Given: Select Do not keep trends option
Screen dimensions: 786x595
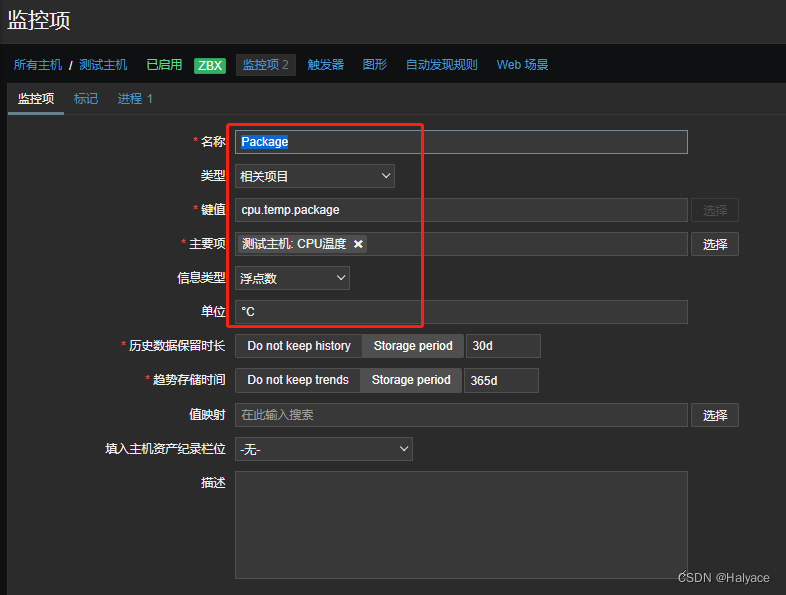Looking at the screenshot, I should click(297, 380).
